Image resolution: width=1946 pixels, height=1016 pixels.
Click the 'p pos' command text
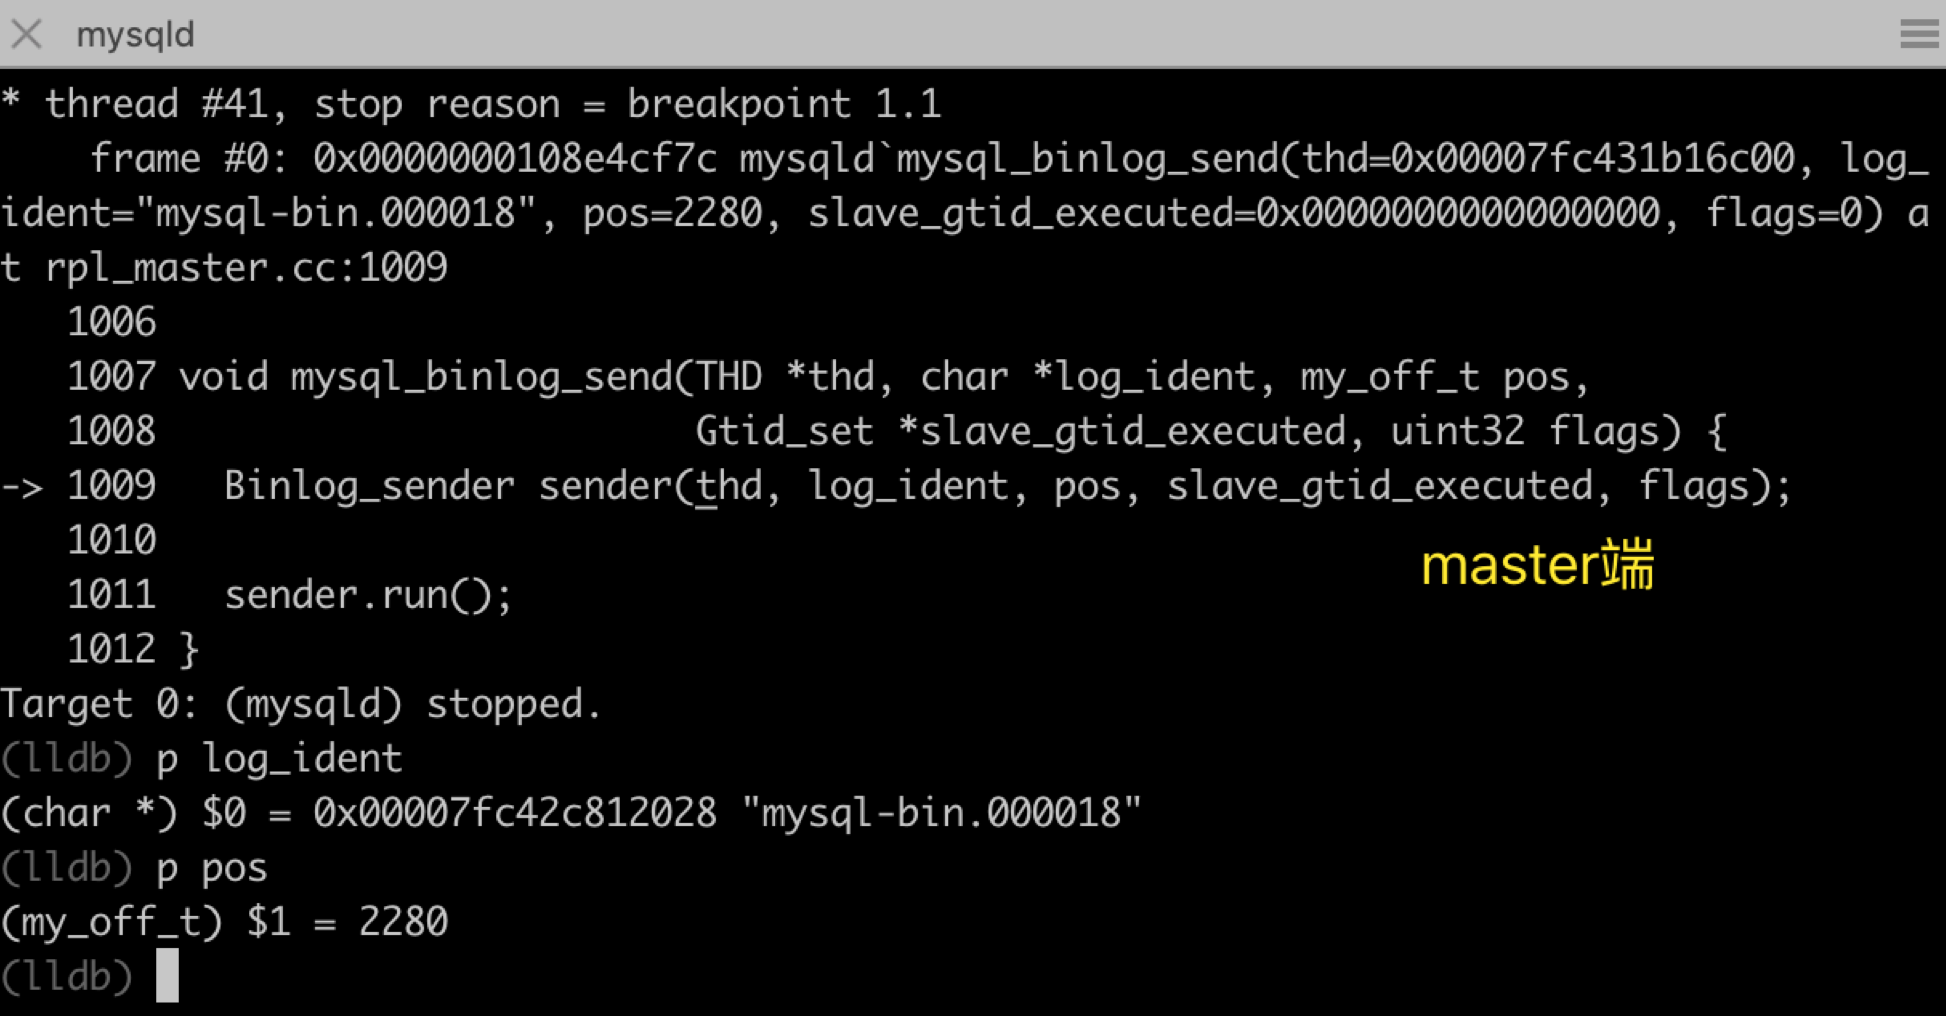click(212, 868)
